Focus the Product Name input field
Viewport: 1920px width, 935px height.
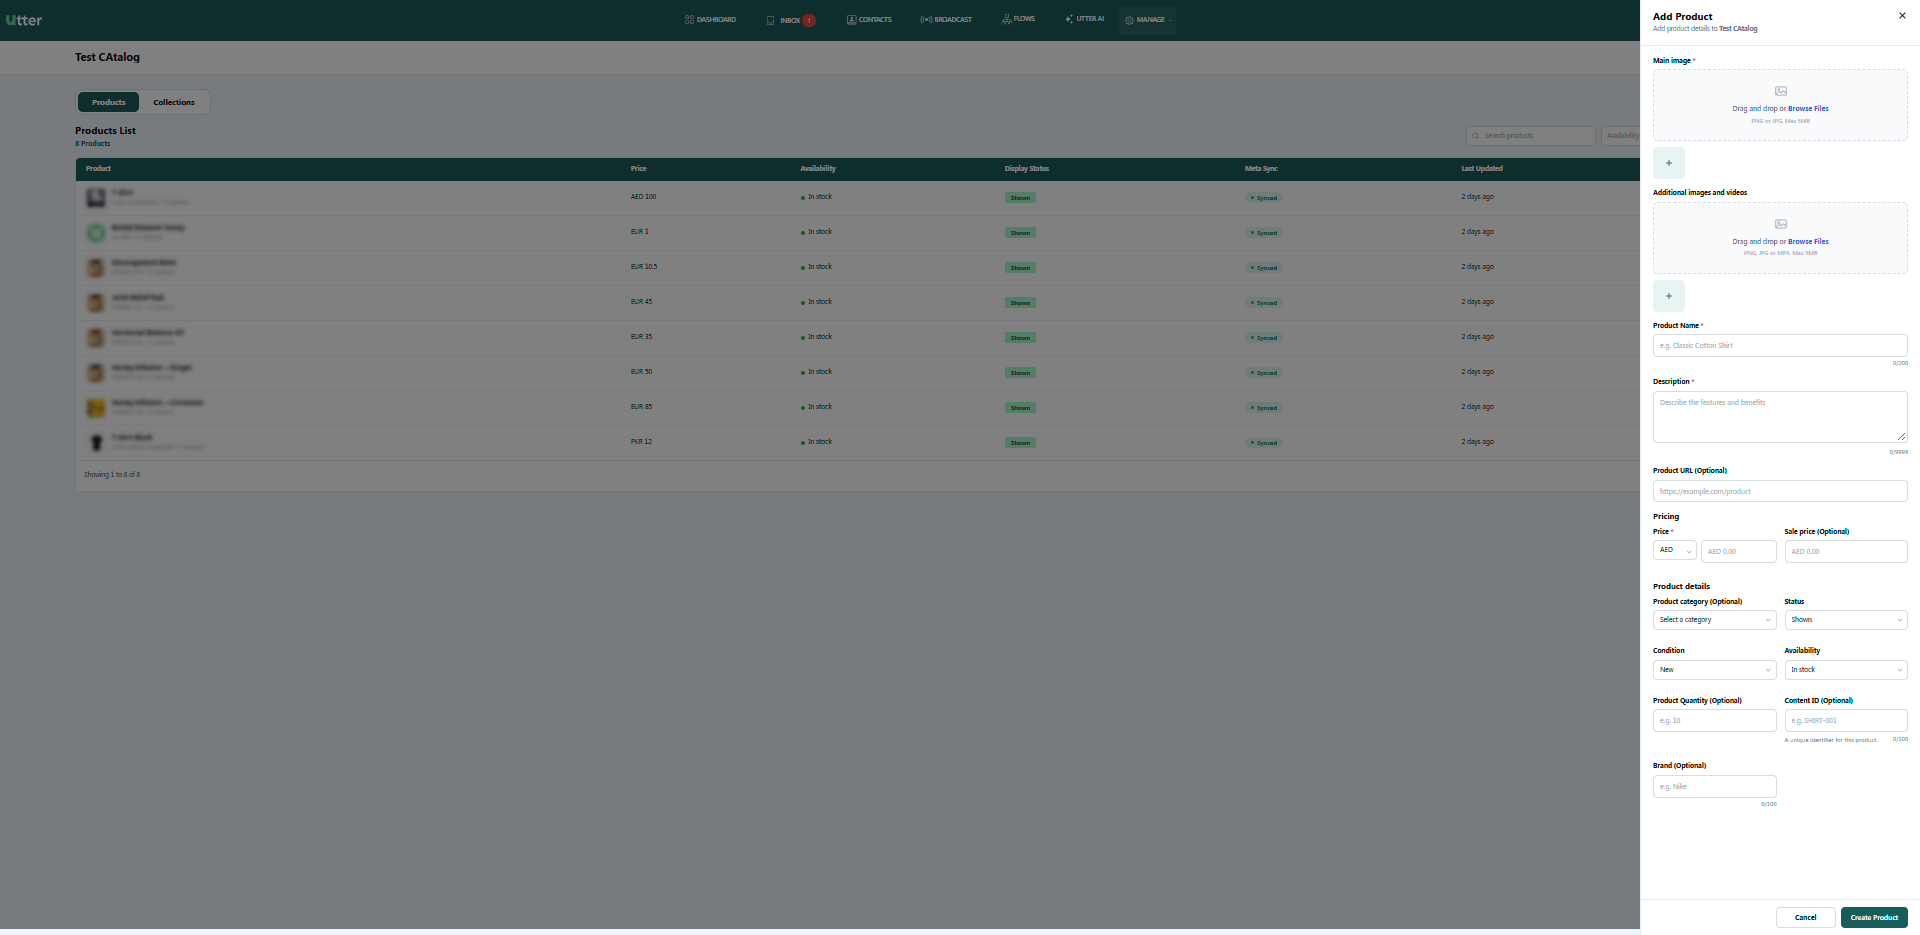click(1780, 346)
